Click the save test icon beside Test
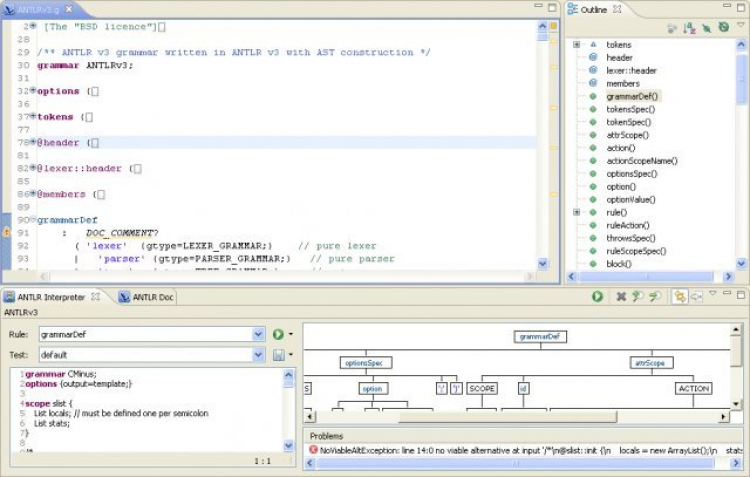Image resolution: width=750 pixels, height=477 pixels. coord(278,355)
